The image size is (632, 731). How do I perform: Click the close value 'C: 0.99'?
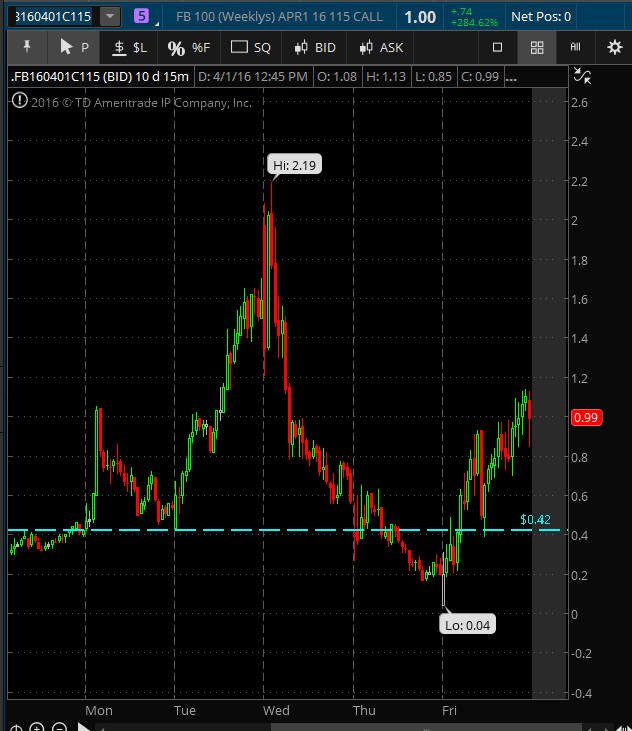(x=480, y=76)
